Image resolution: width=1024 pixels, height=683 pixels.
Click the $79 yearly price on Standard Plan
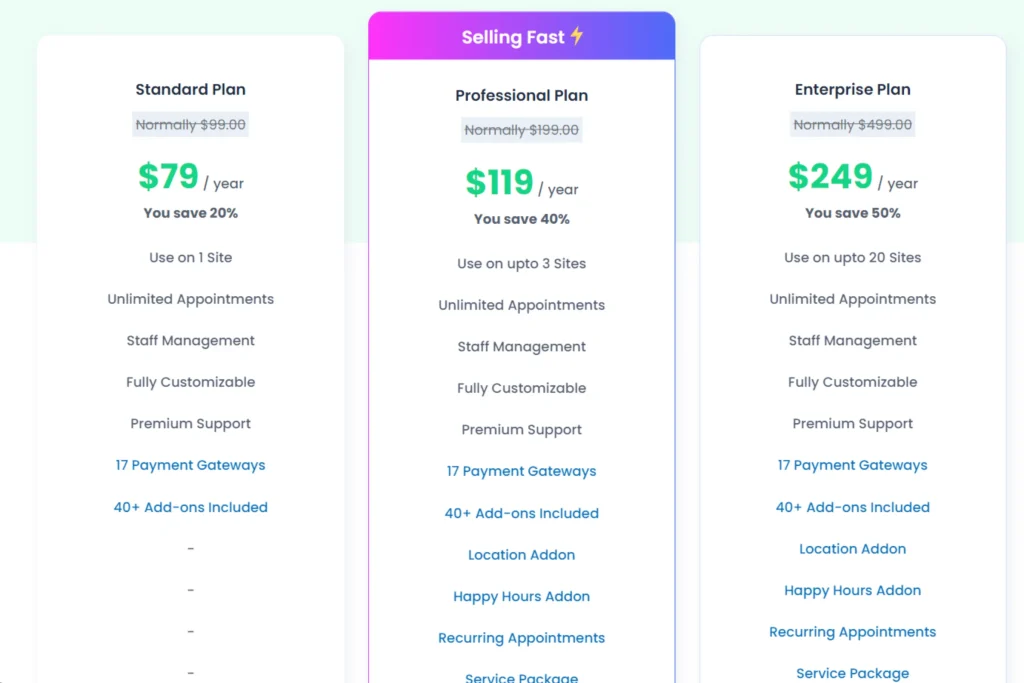(x=167, y=177)
